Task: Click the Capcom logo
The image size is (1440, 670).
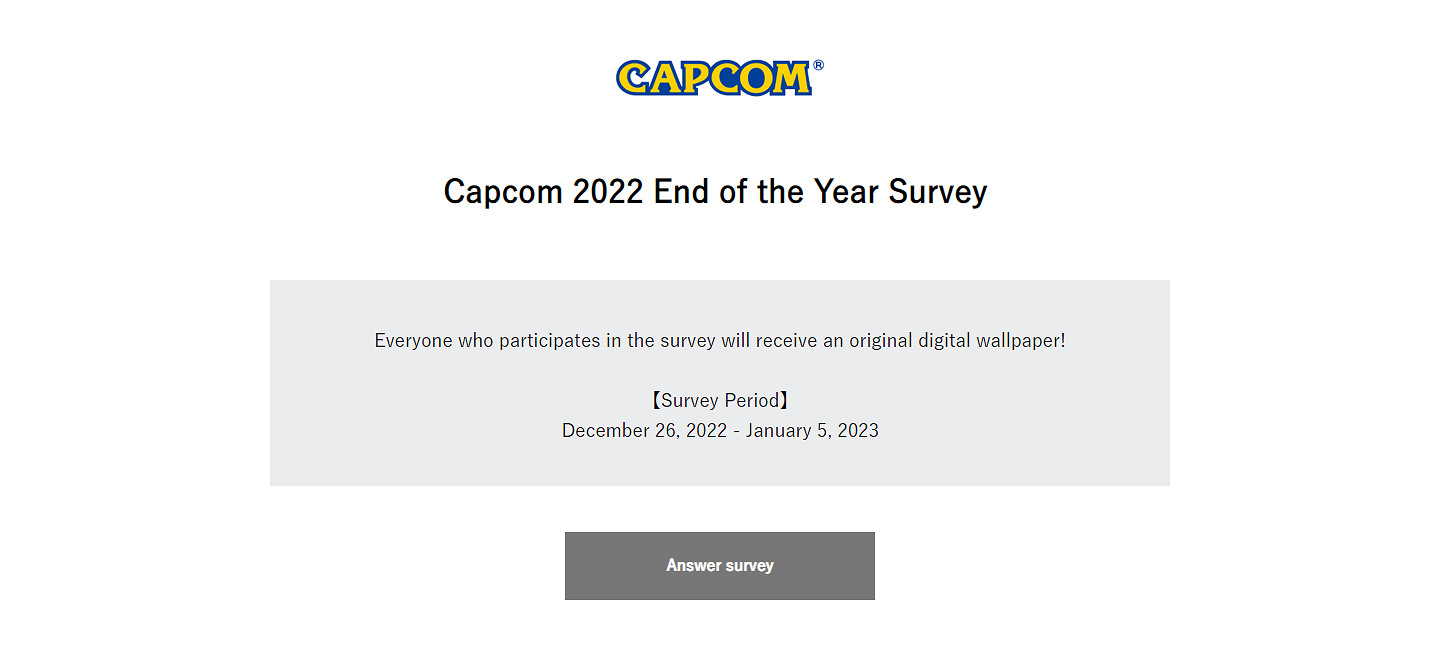Action: coord(713,78)
